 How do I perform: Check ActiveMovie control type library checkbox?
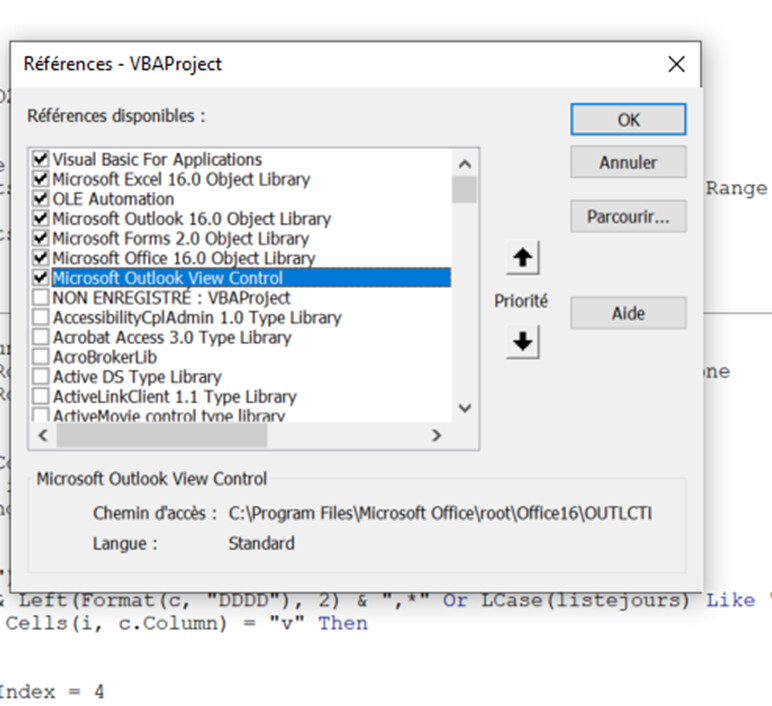(x=40, y=415)
